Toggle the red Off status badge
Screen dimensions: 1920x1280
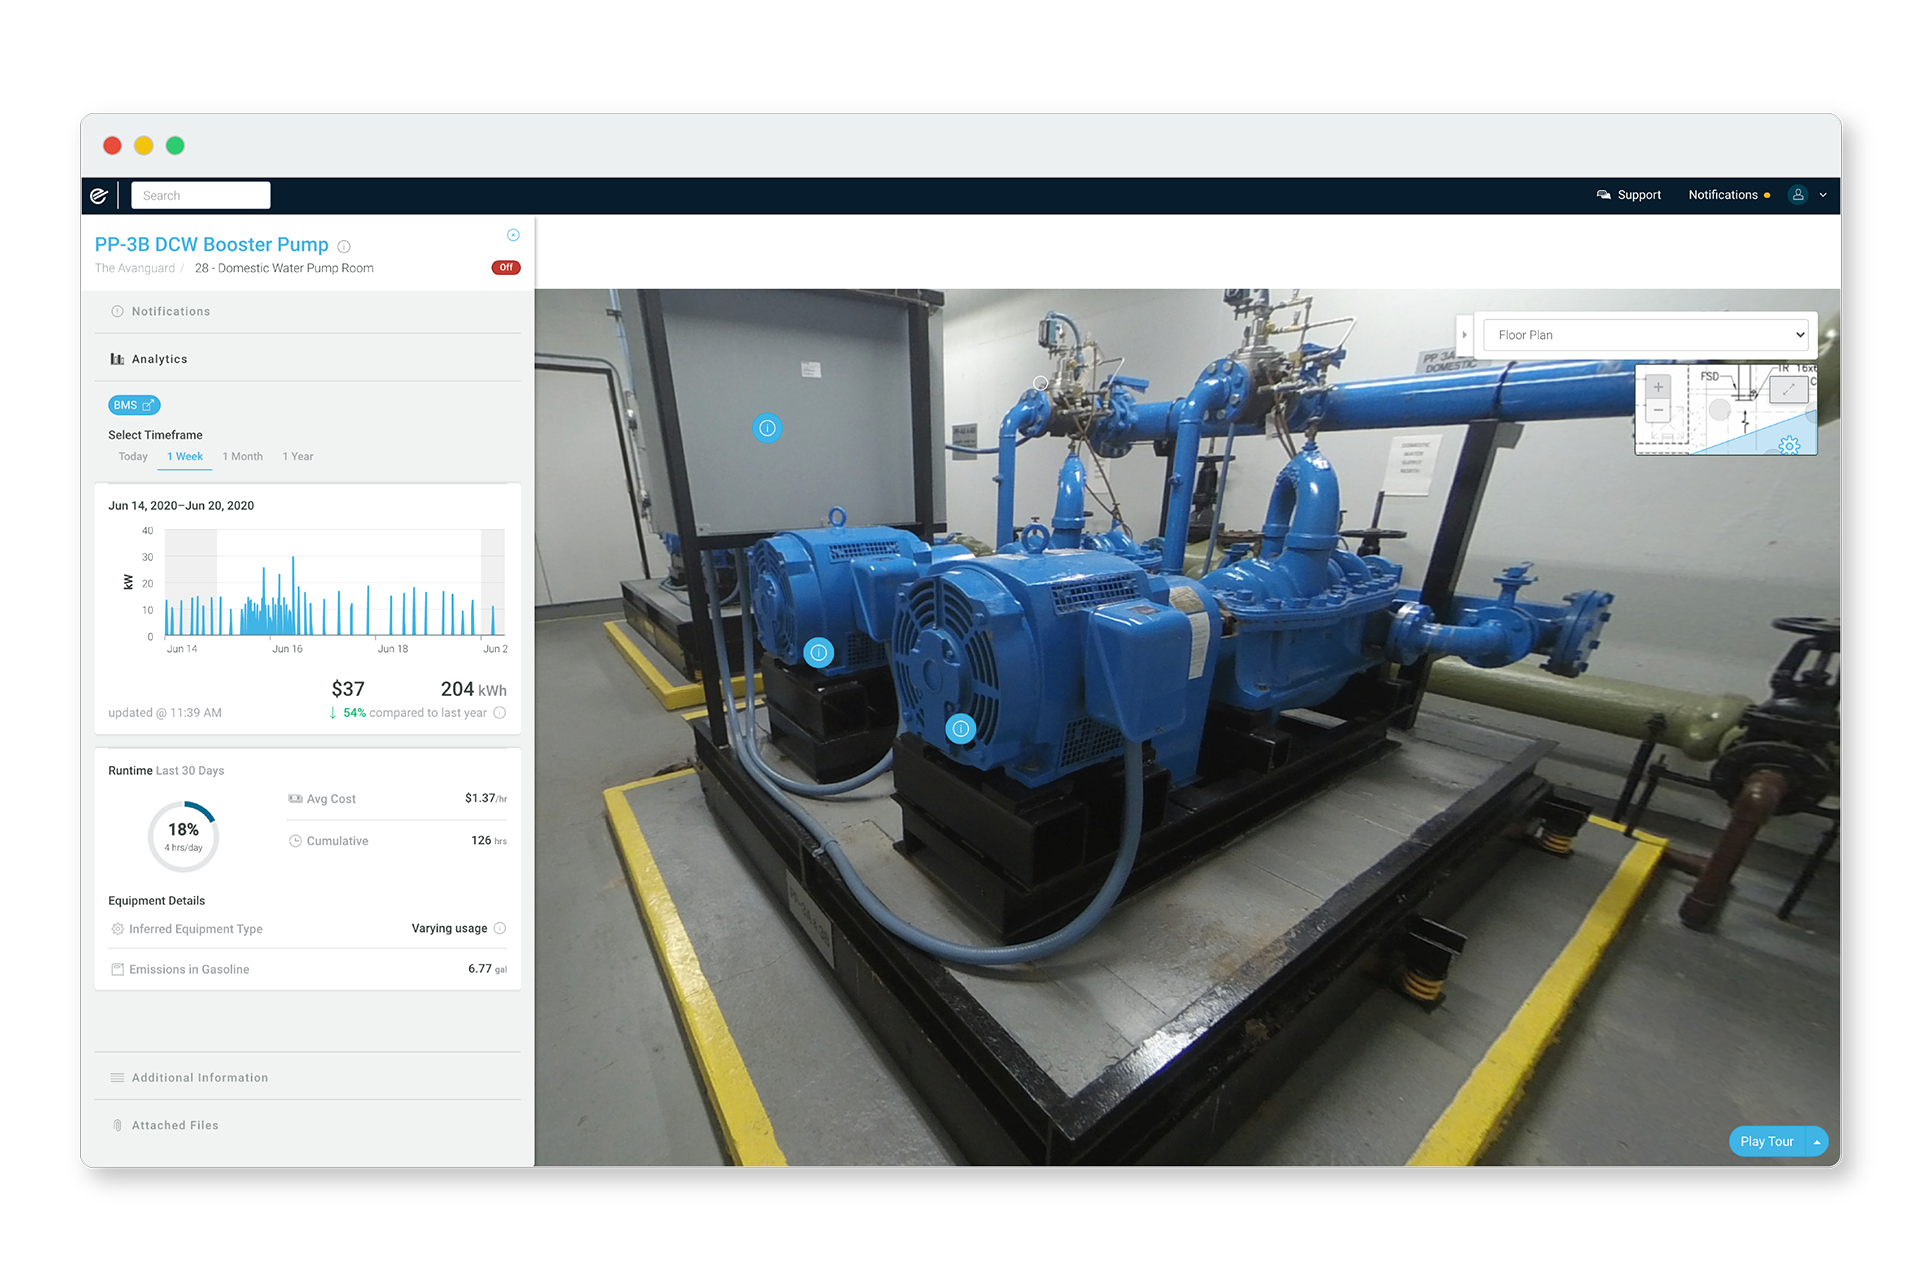click(x=506, y=268)
